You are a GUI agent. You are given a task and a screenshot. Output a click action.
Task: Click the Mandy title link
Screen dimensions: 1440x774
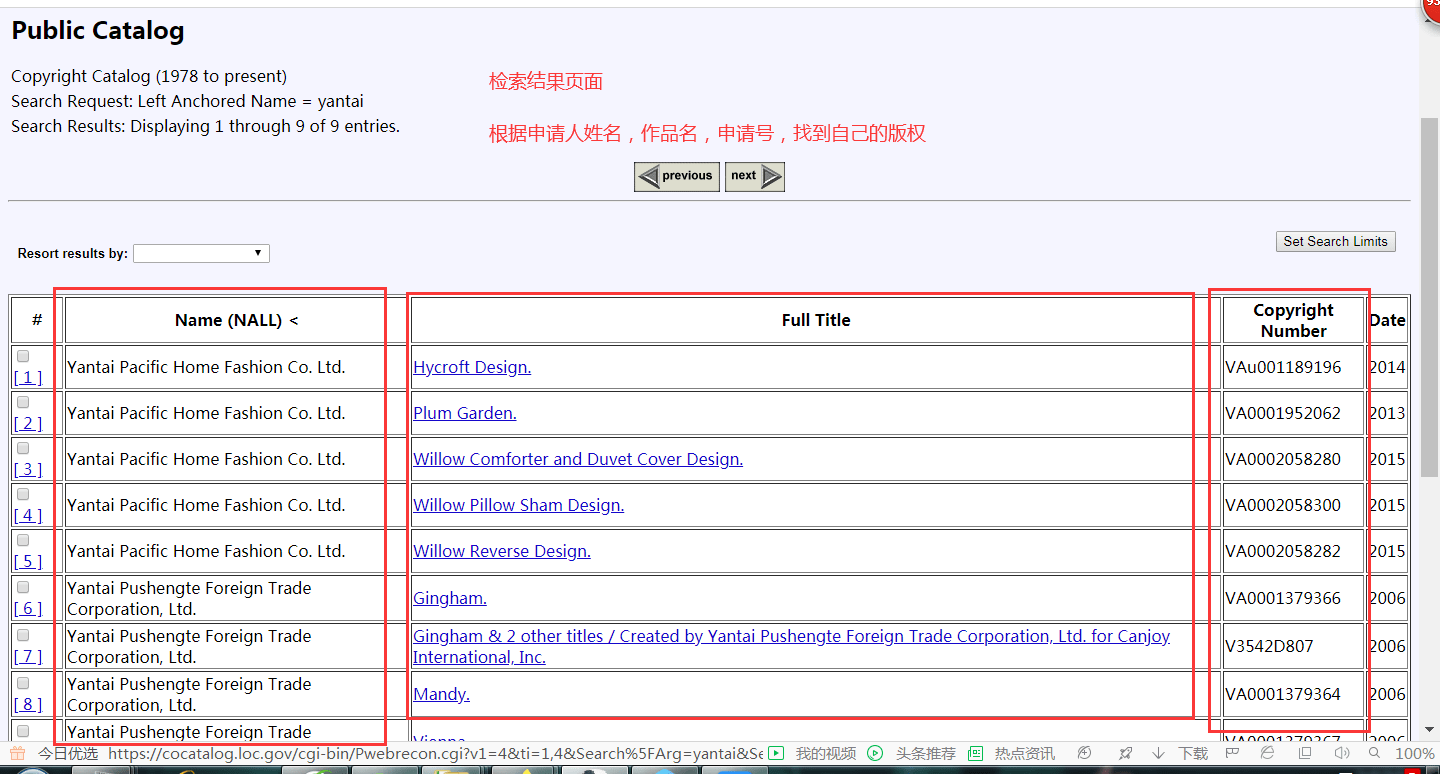[x=441, y=694]
